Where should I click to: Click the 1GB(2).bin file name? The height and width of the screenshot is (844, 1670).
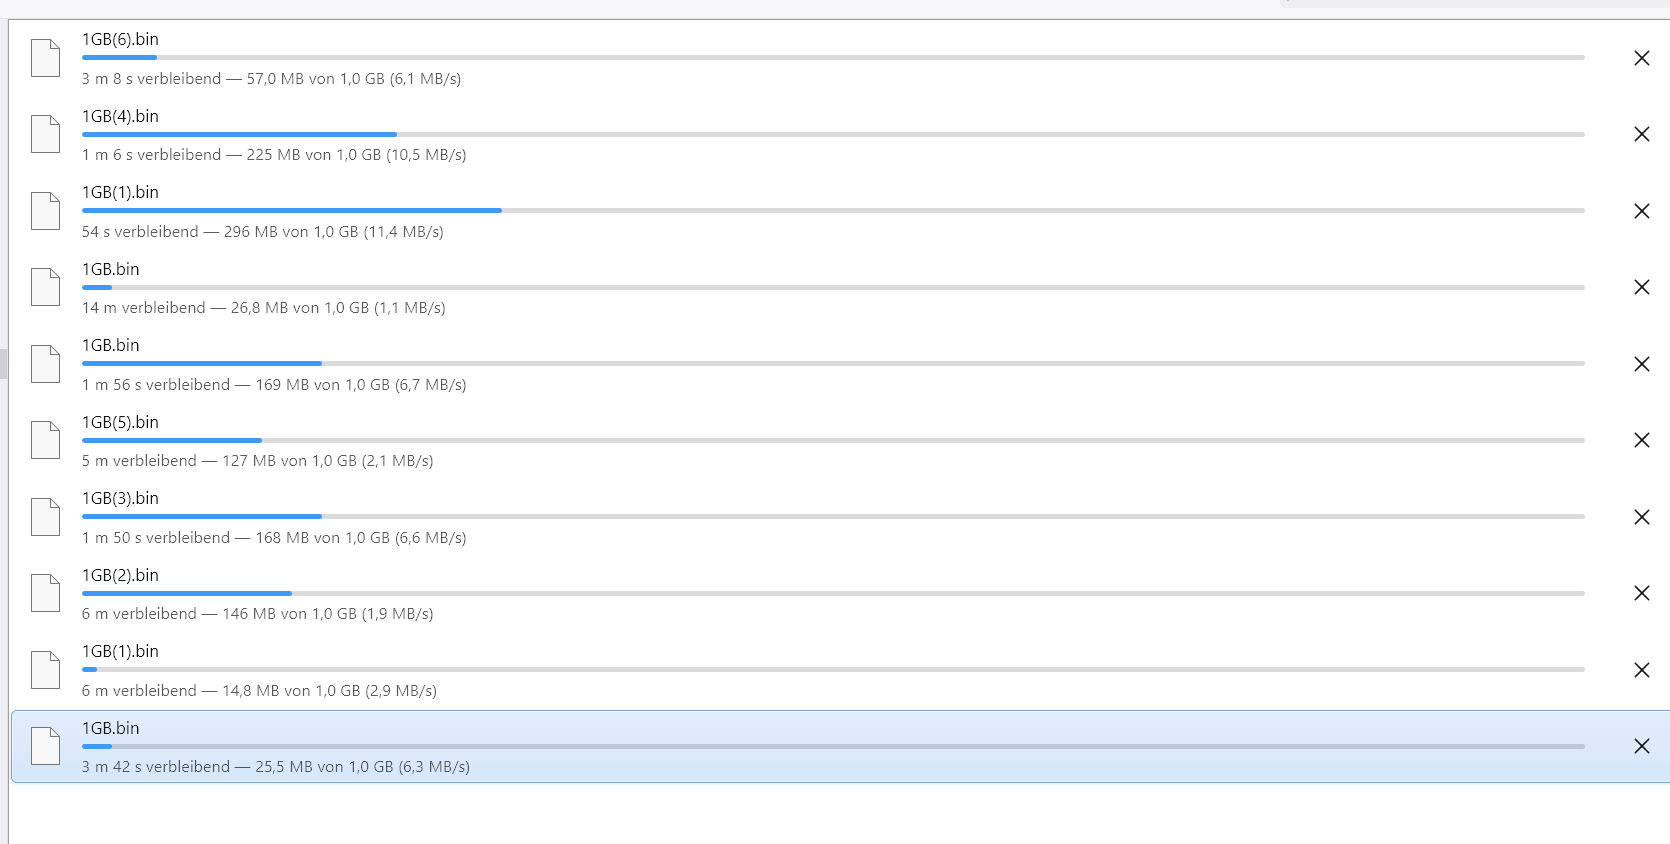pos(120,575)
